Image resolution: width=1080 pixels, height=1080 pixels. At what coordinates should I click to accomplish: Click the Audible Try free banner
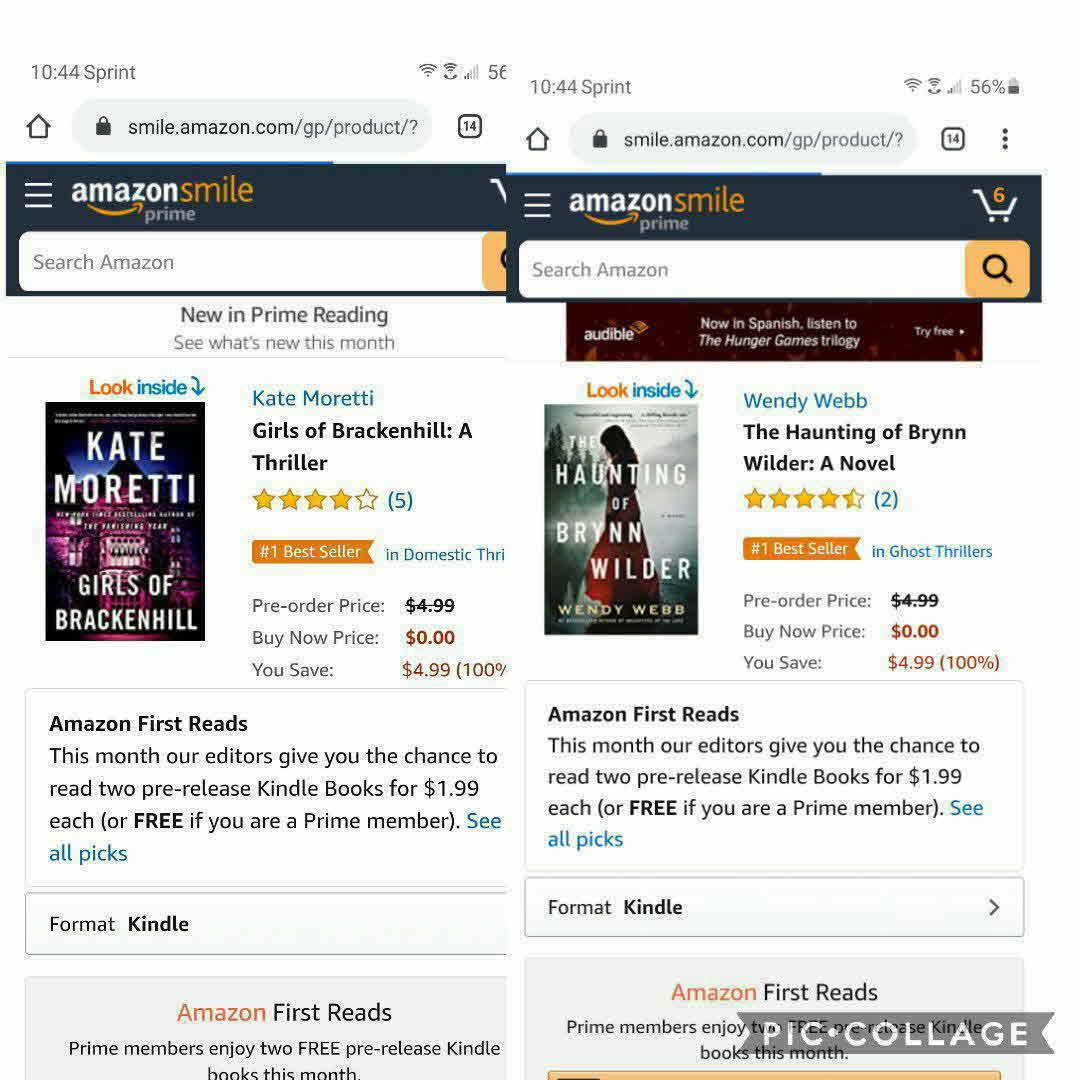[774, 332]
